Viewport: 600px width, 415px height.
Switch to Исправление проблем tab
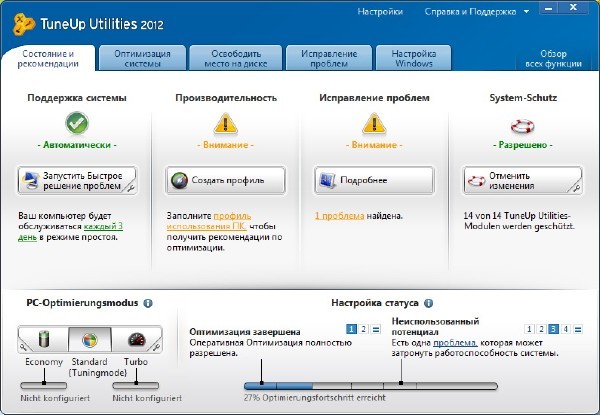coord(329,59)
